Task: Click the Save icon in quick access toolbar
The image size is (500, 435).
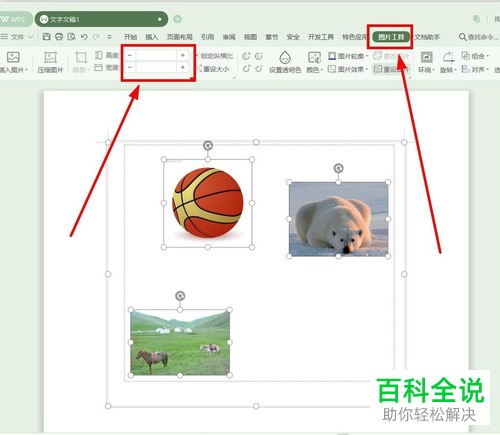Action: [x=47, y=37]
